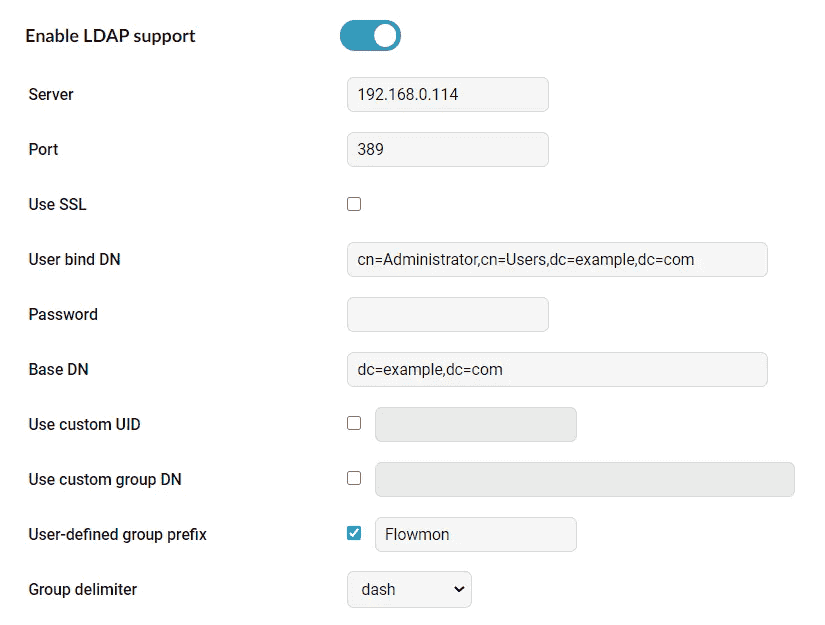This screenshot has height=625, width=825.
Task: Click the "Enable LDAP support" heading label
Action: click(110, 36)
